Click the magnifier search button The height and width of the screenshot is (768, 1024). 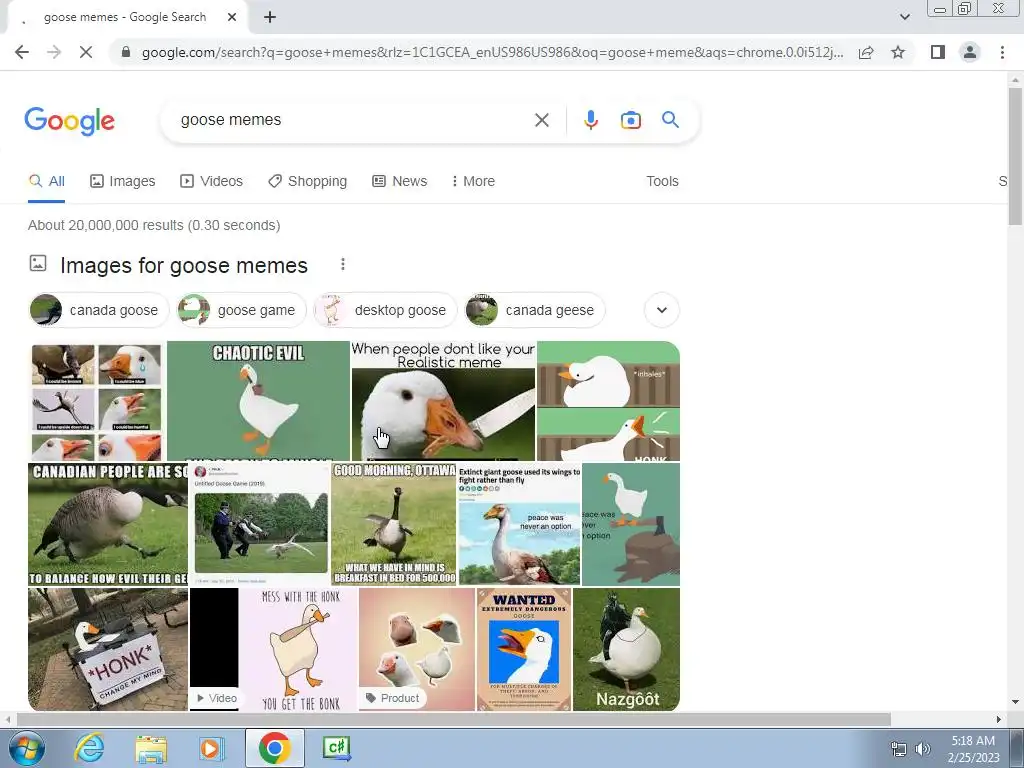(x=670, y=120)
